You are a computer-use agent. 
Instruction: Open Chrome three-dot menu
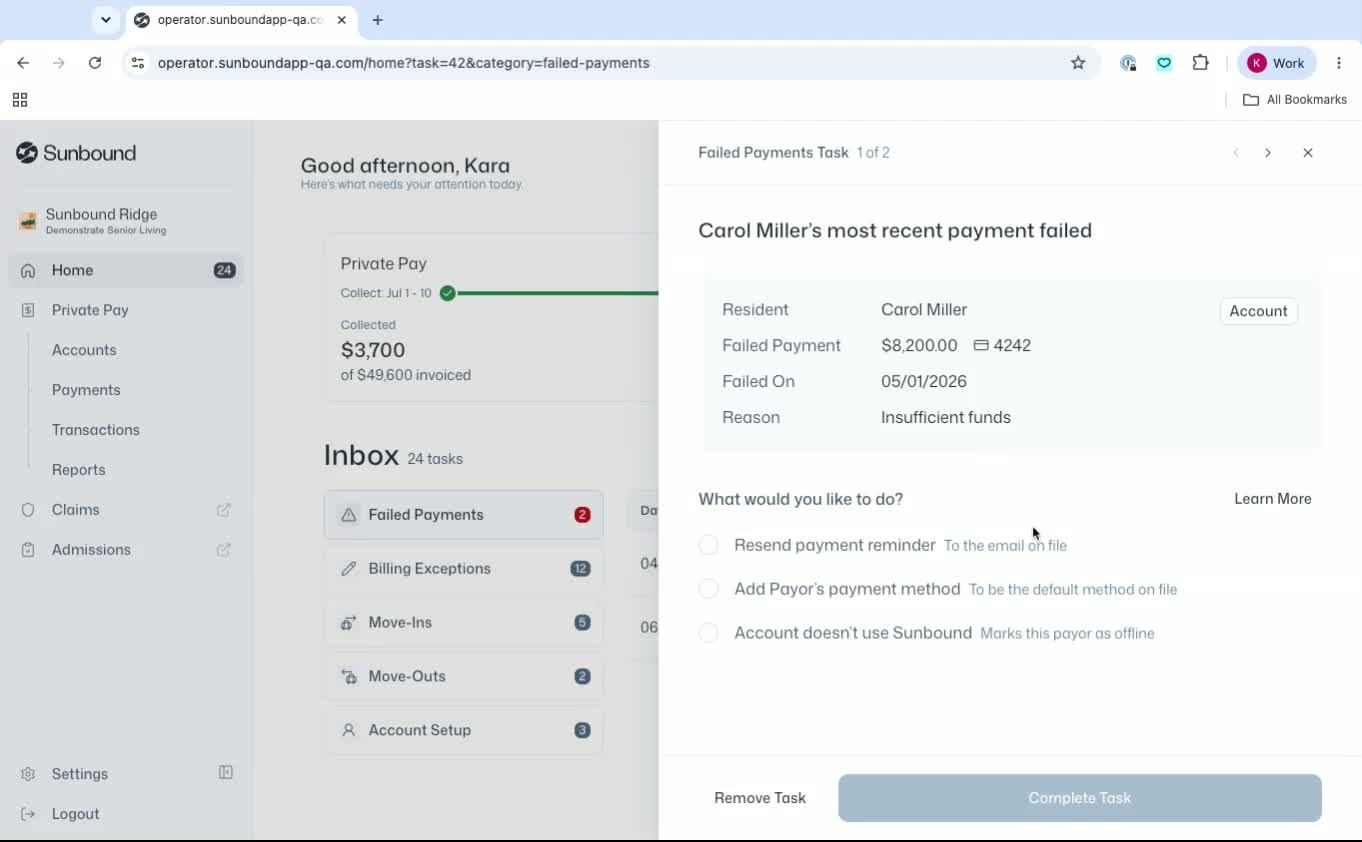(1339, 63)
